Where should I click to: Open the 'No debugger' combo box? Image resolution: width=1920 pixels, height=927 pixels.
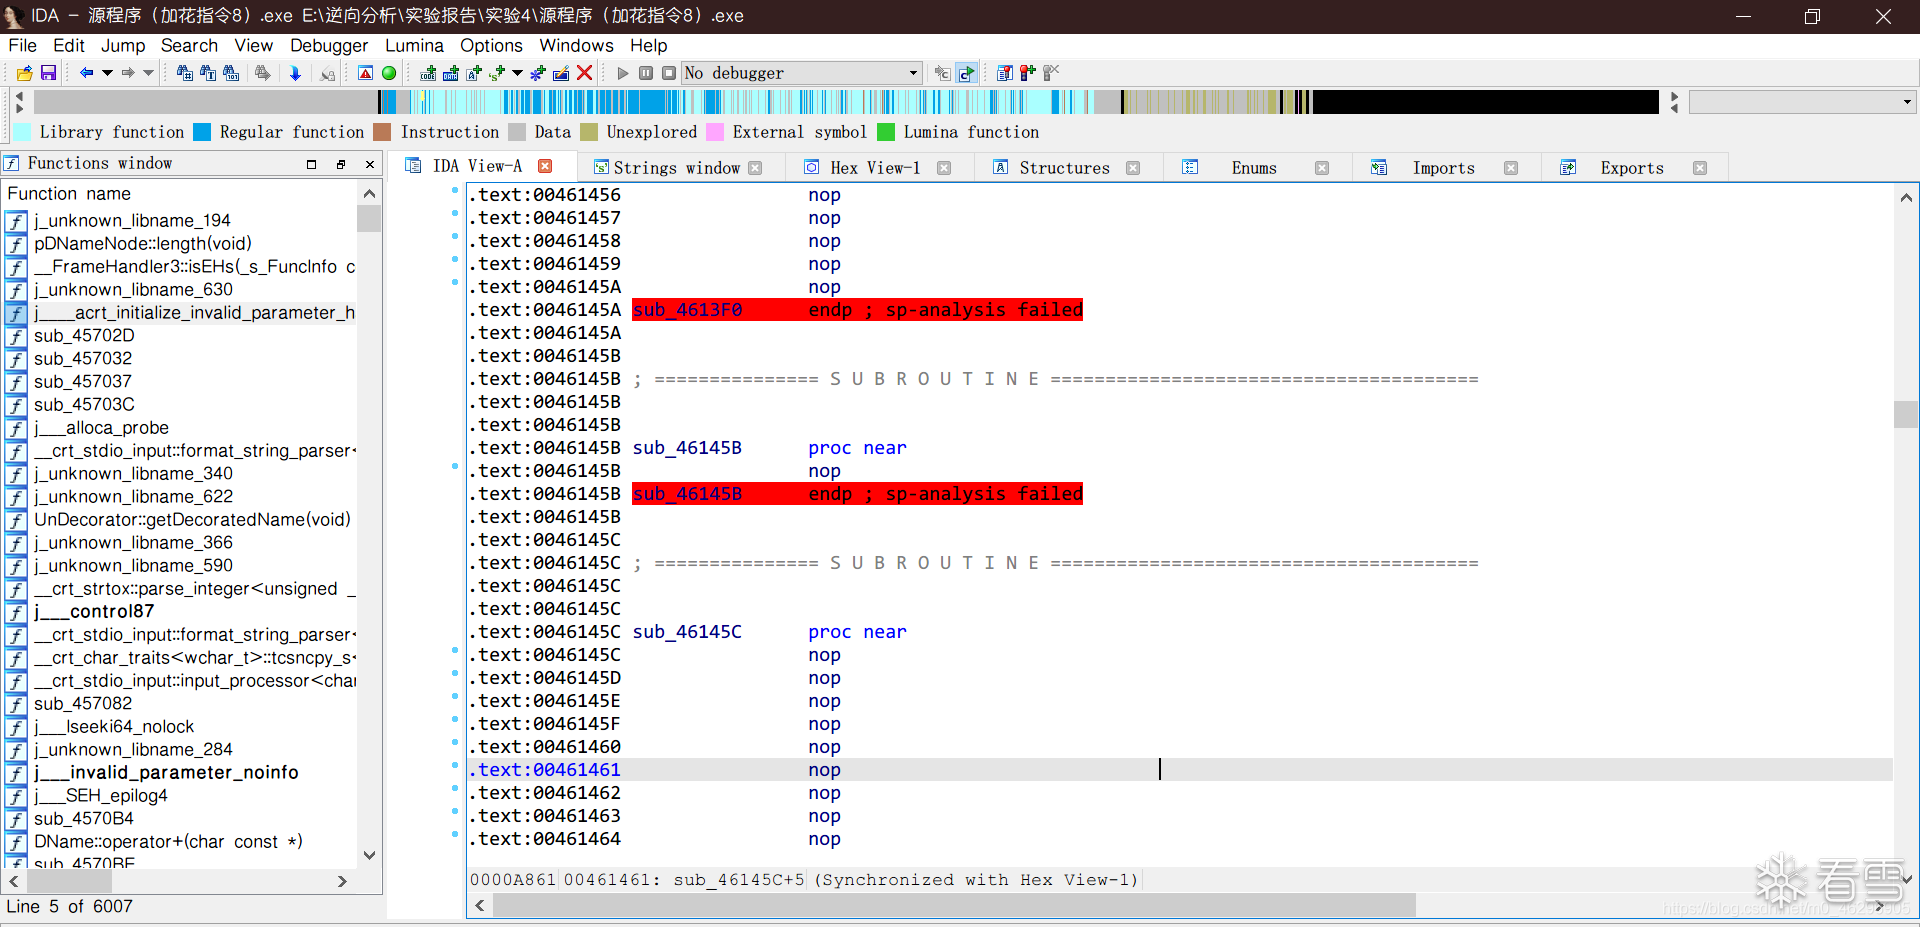(801, 73)
